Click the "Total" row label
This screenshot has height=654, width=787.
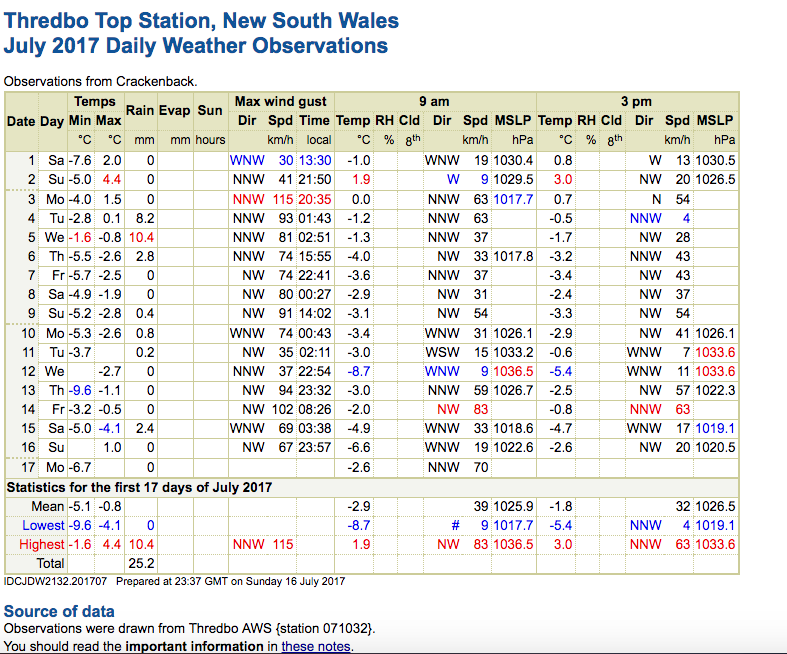tap(50, 563)
